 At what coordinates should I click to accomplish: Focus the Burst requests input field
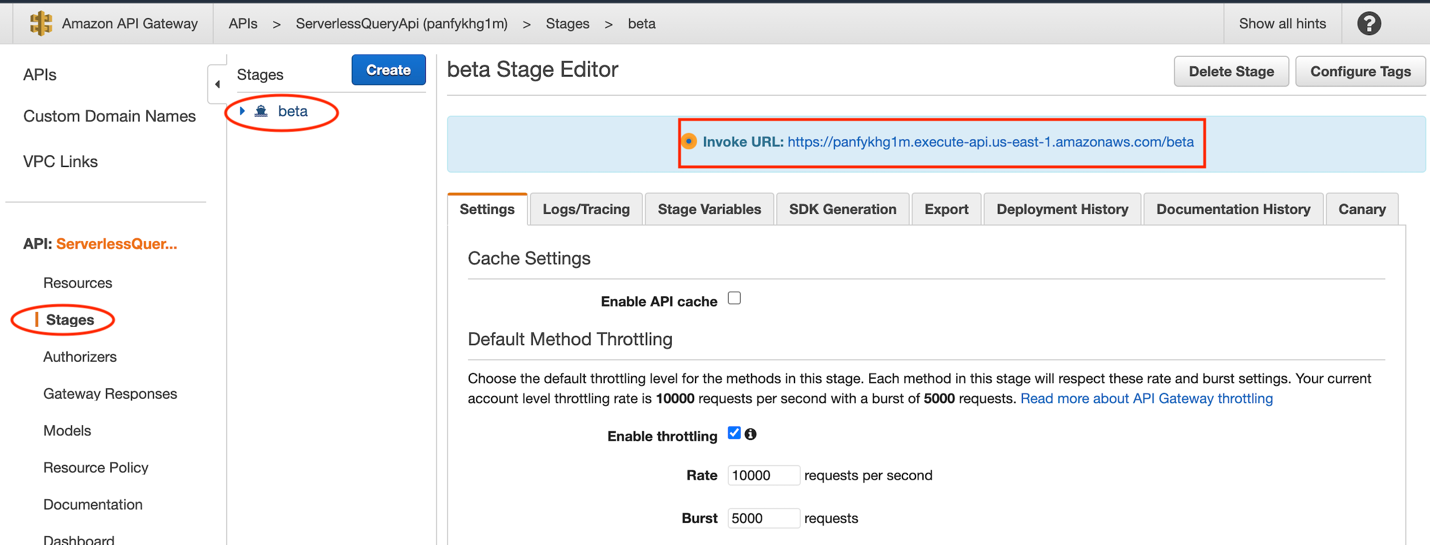(763, 518)
